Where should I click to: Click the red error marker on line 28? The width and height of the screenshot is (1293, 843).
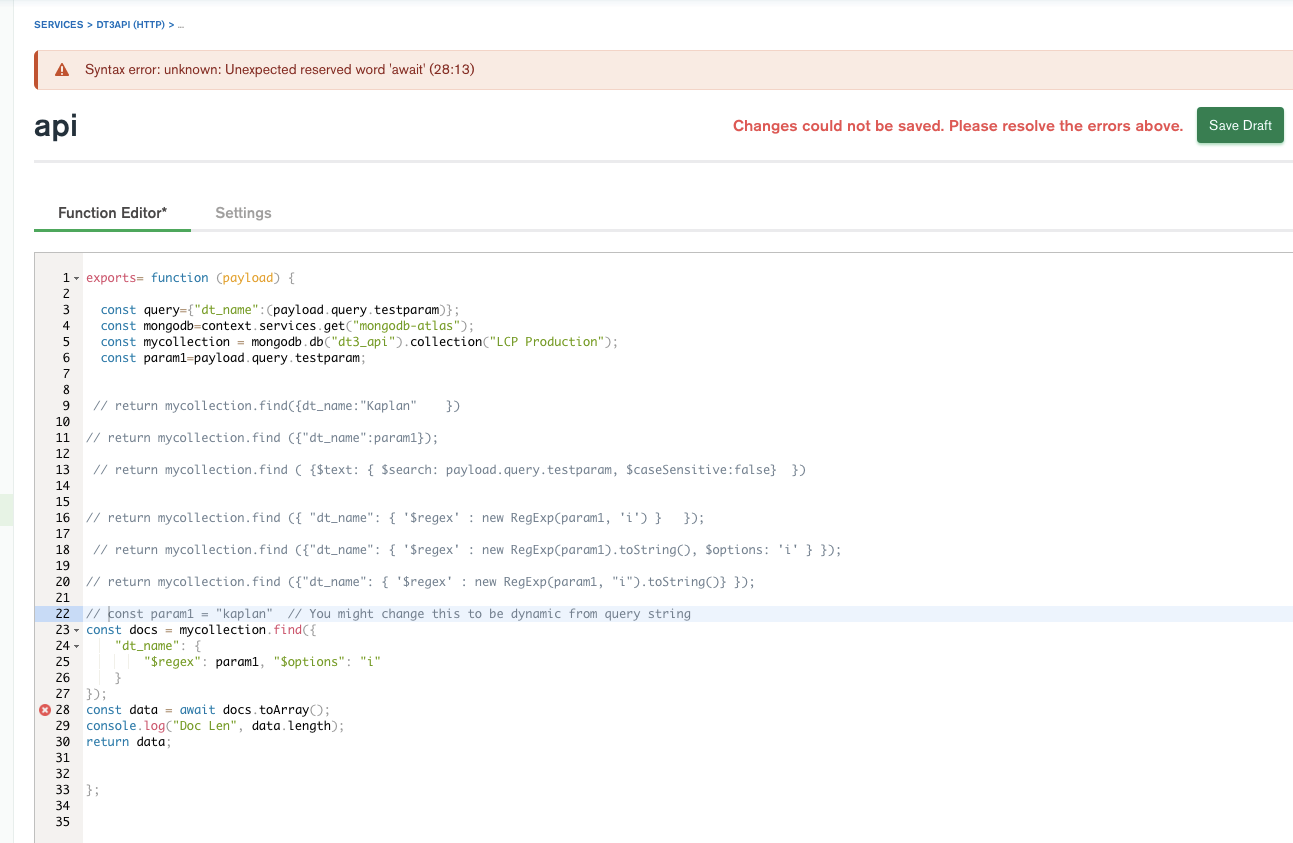pos(44,710)
